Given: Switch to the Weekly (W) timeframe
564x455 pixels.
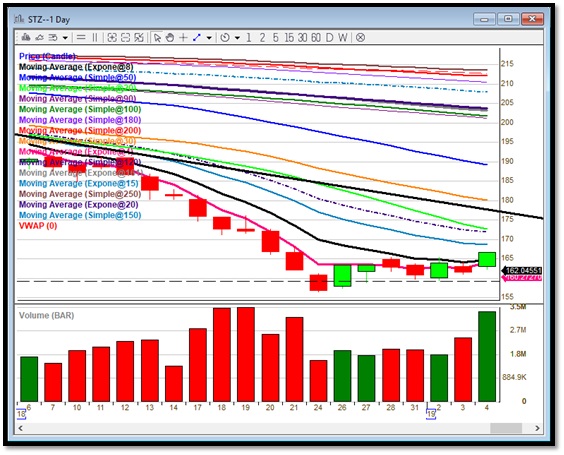Looking at the screenshot, I should point(343,37).
